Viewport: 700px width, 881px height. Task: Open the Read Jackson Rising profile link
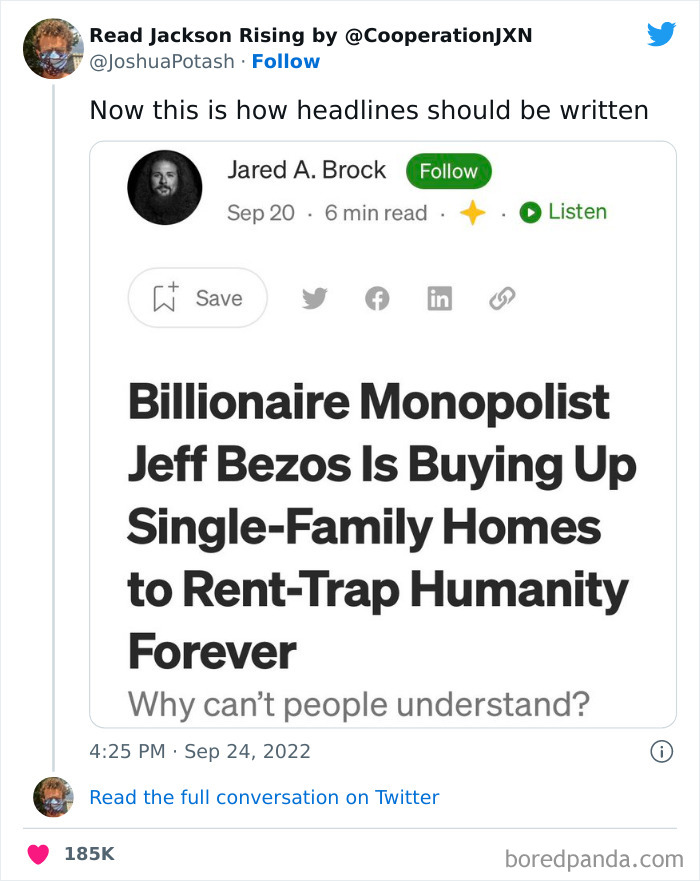point(310,33)
